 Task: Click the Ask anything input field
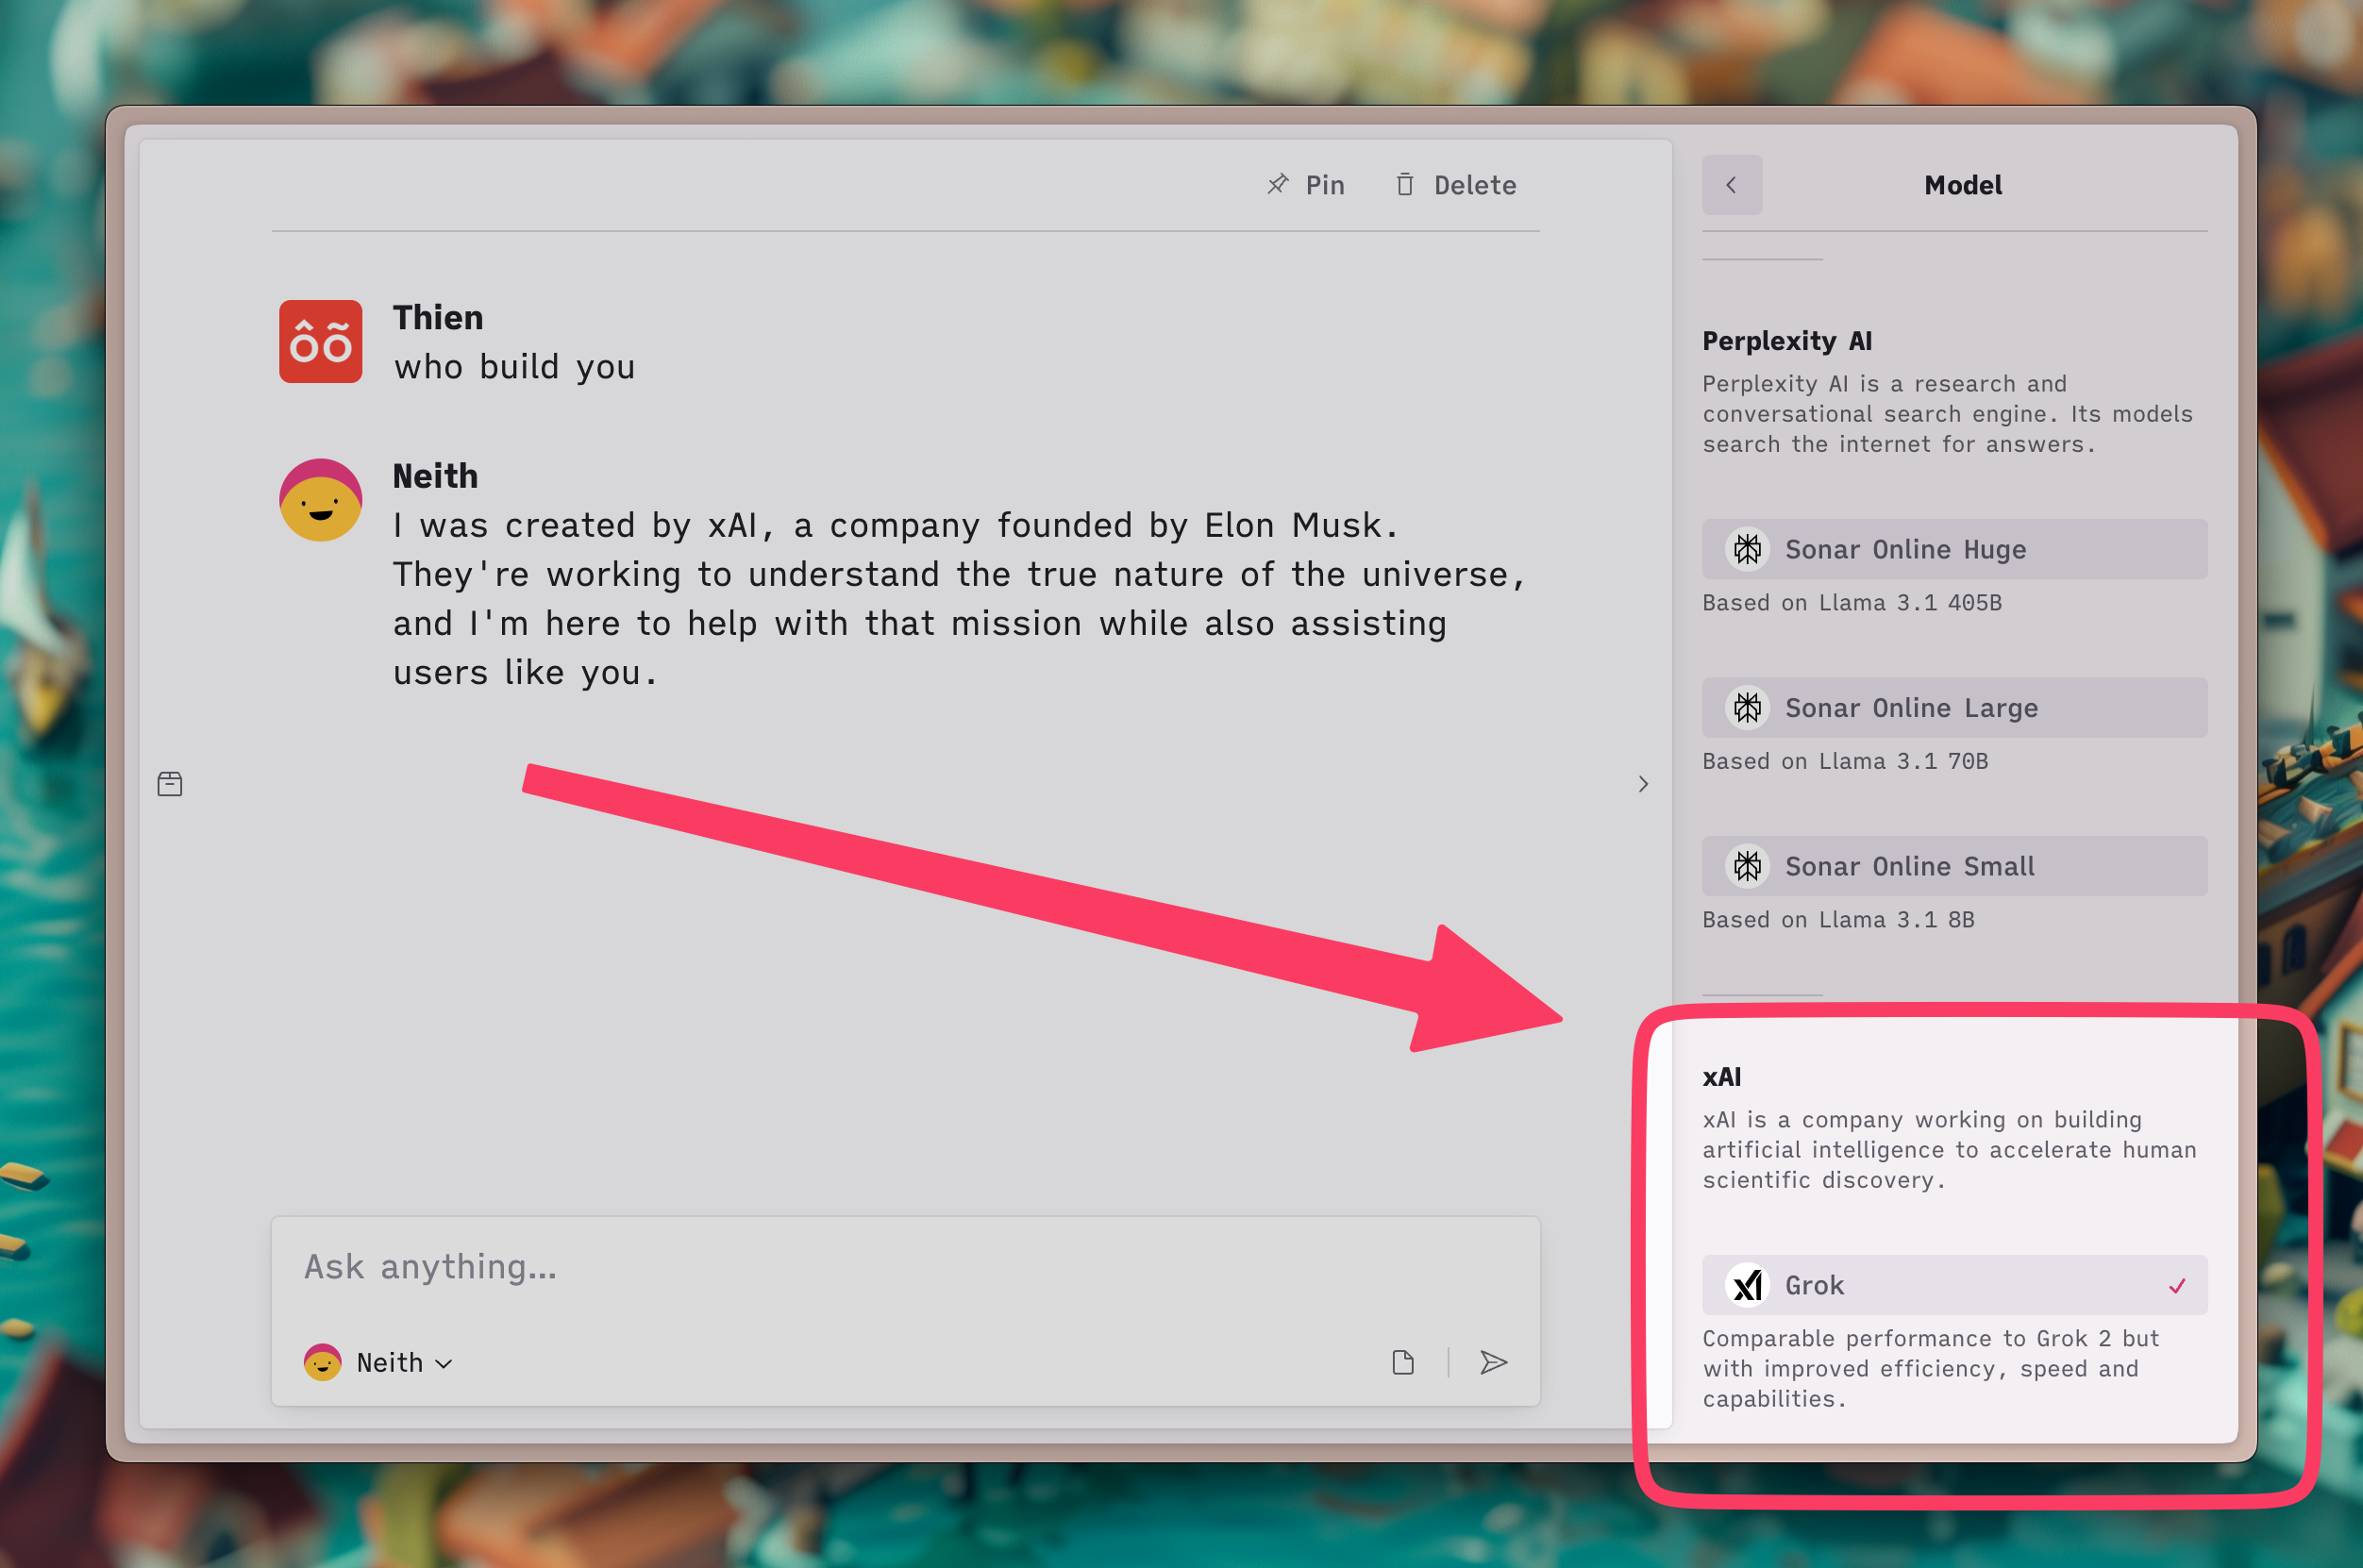(x=905, y=1267)
